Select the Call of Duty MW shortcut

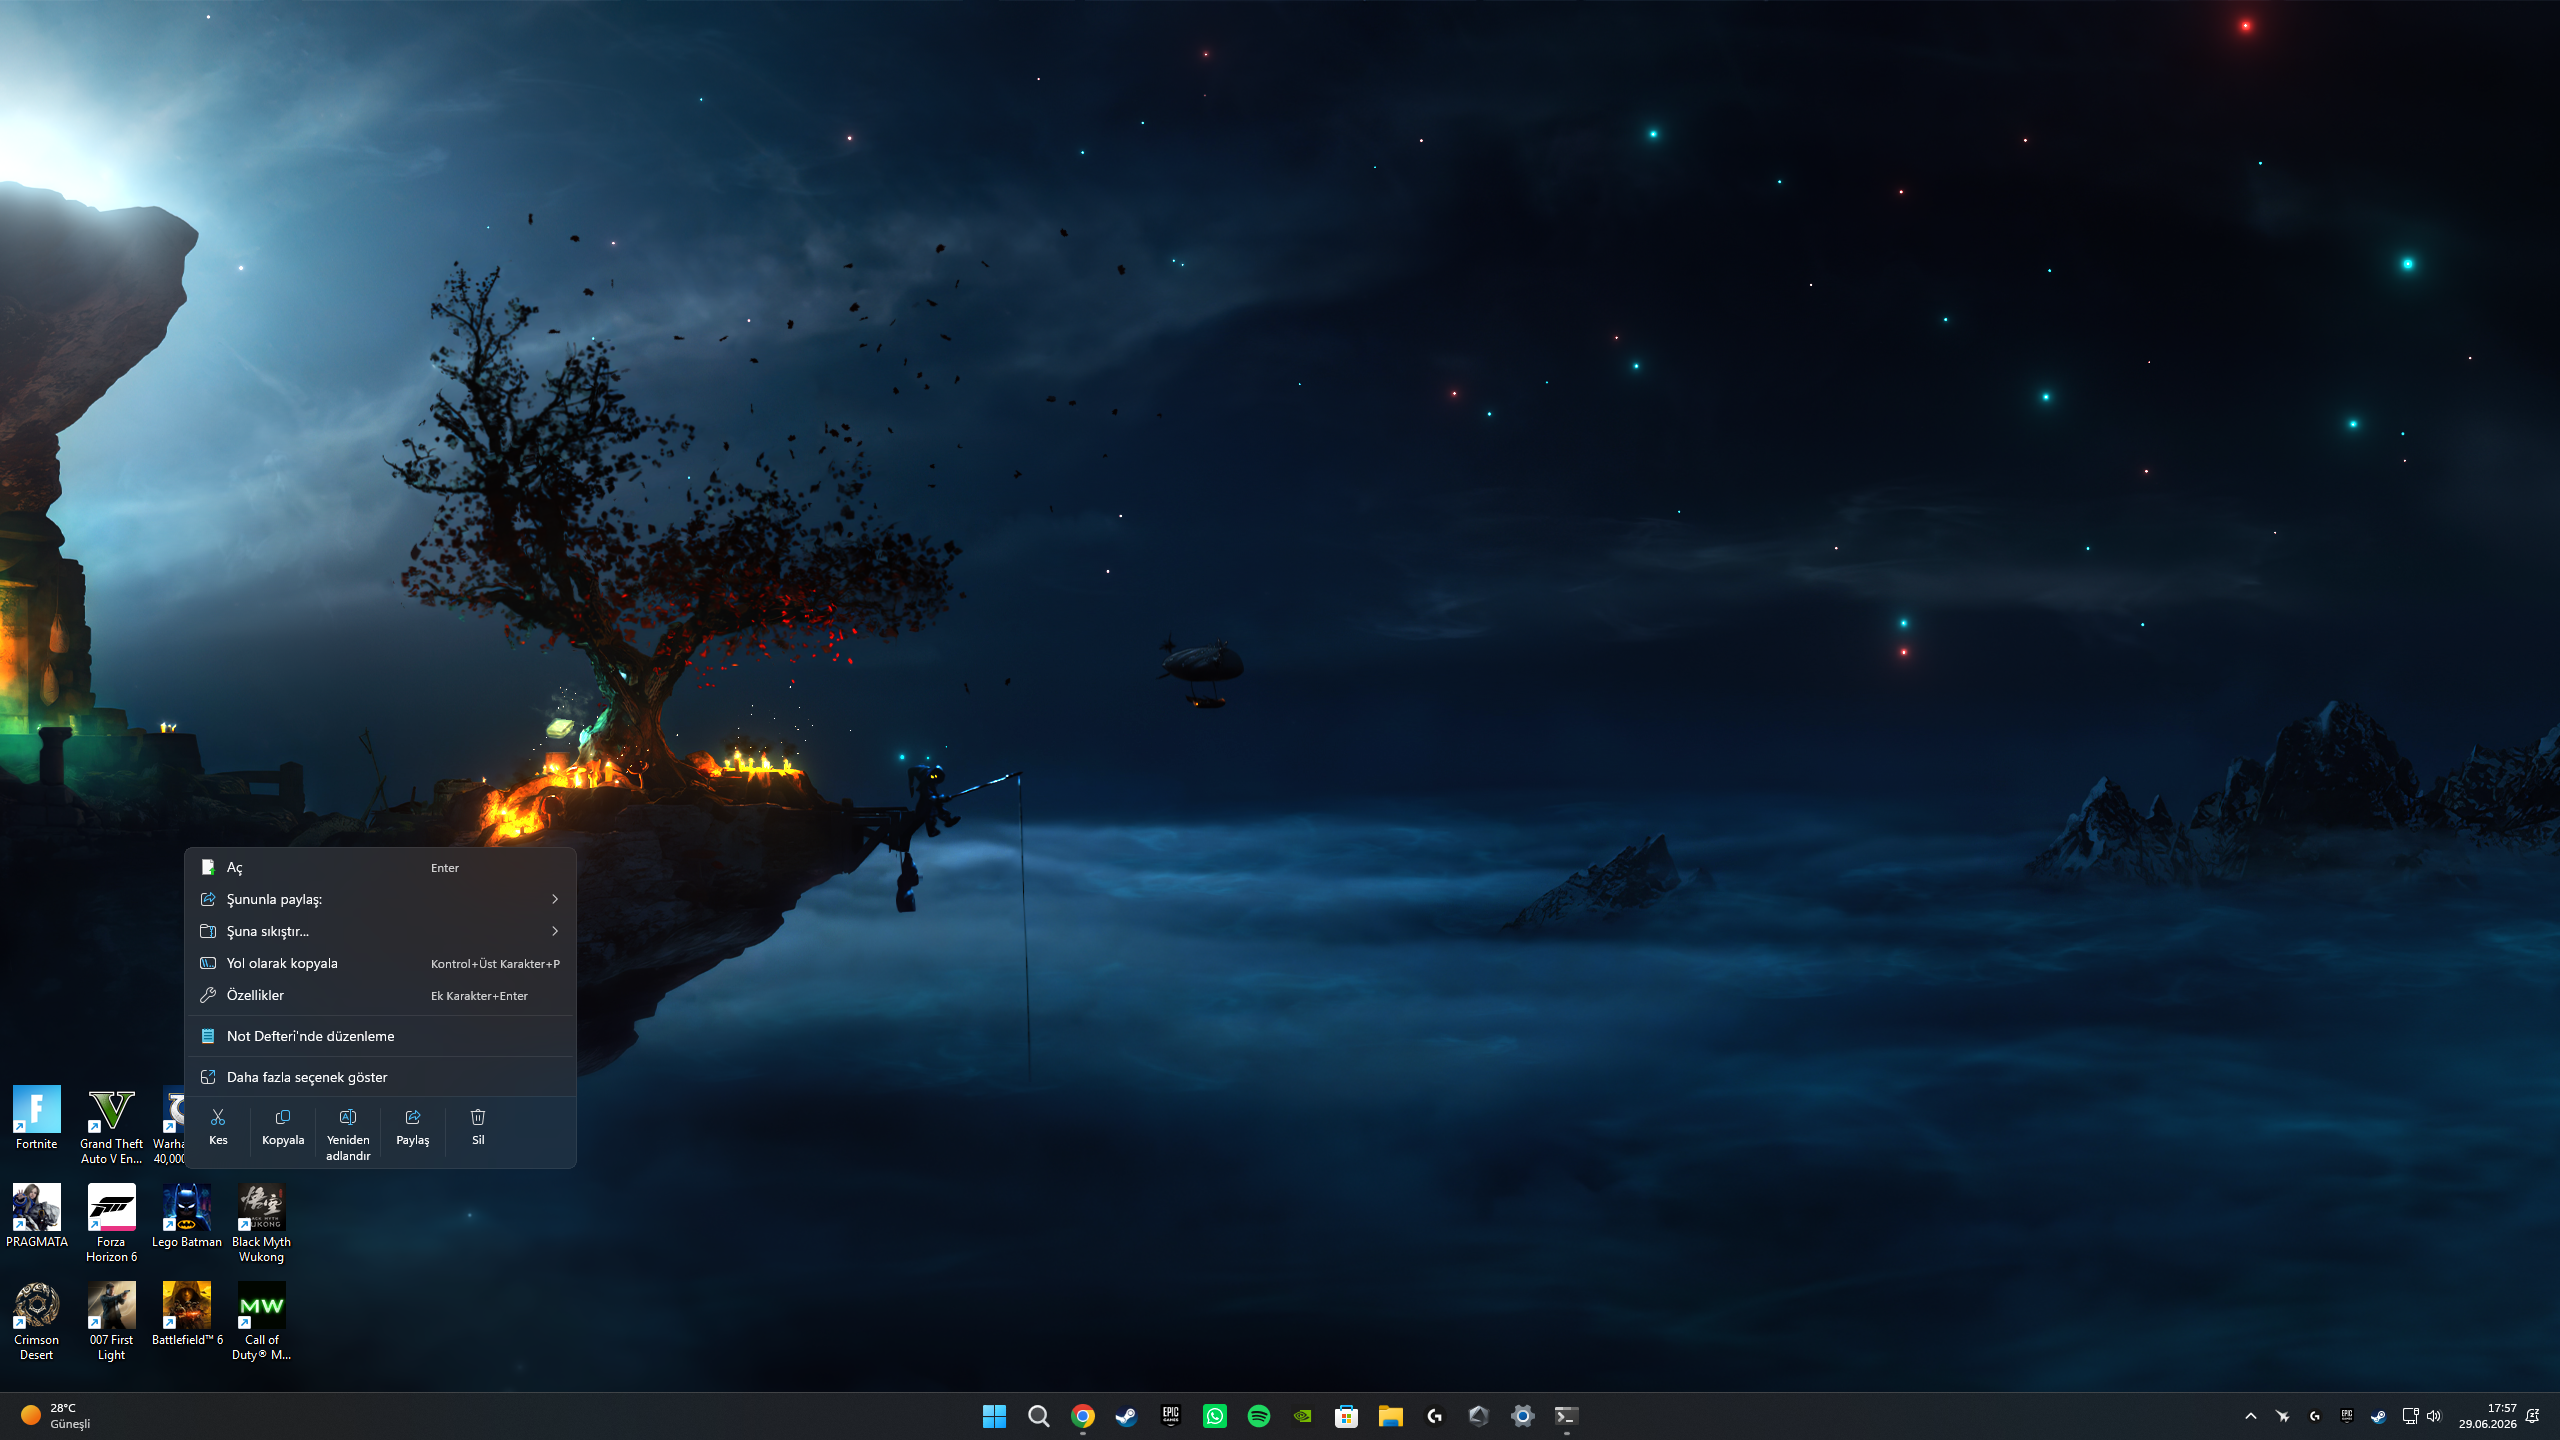(262, 1322)
